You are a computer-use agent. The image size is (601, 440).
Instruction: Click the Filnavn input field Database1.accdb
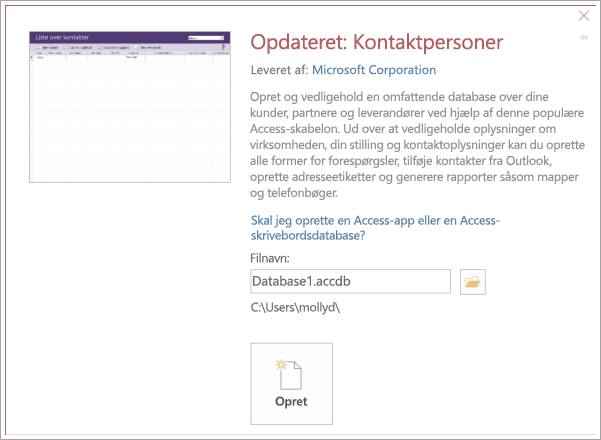tap(350, 281)
